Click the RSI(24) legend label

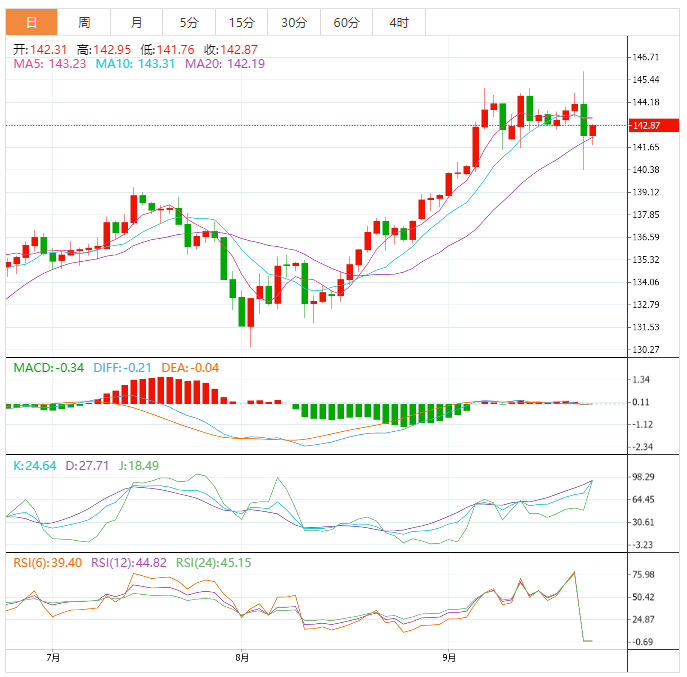click(x=213, y=563)
